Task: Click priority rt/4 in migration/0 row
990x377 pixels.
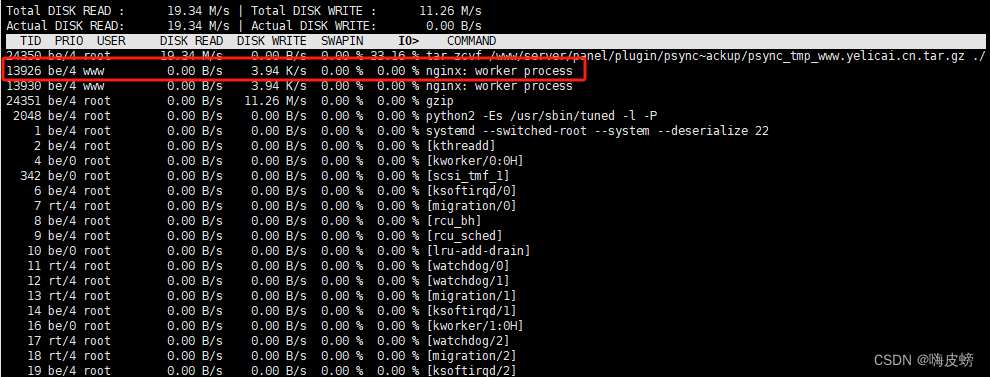Action: (61, 206)
